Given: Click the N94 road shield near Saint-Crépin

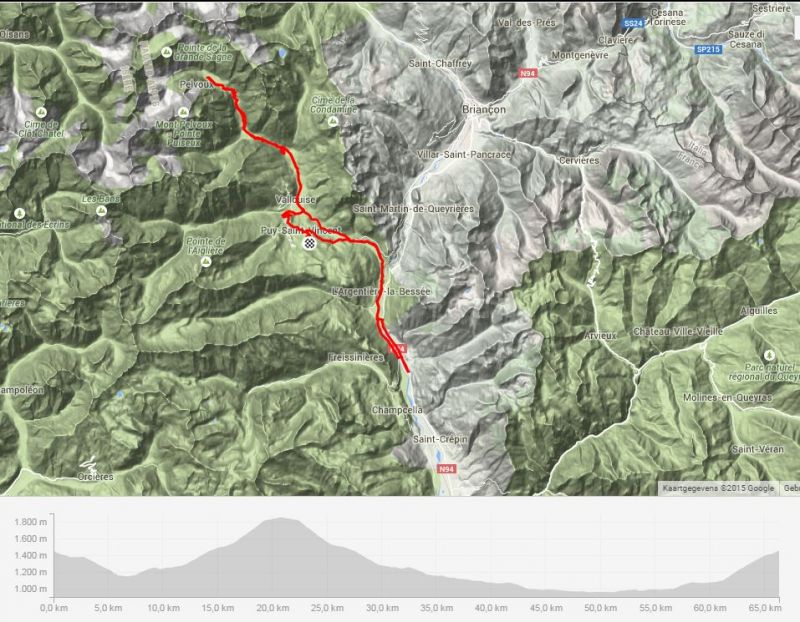Looking at the screenshot, I should (446, 469).
